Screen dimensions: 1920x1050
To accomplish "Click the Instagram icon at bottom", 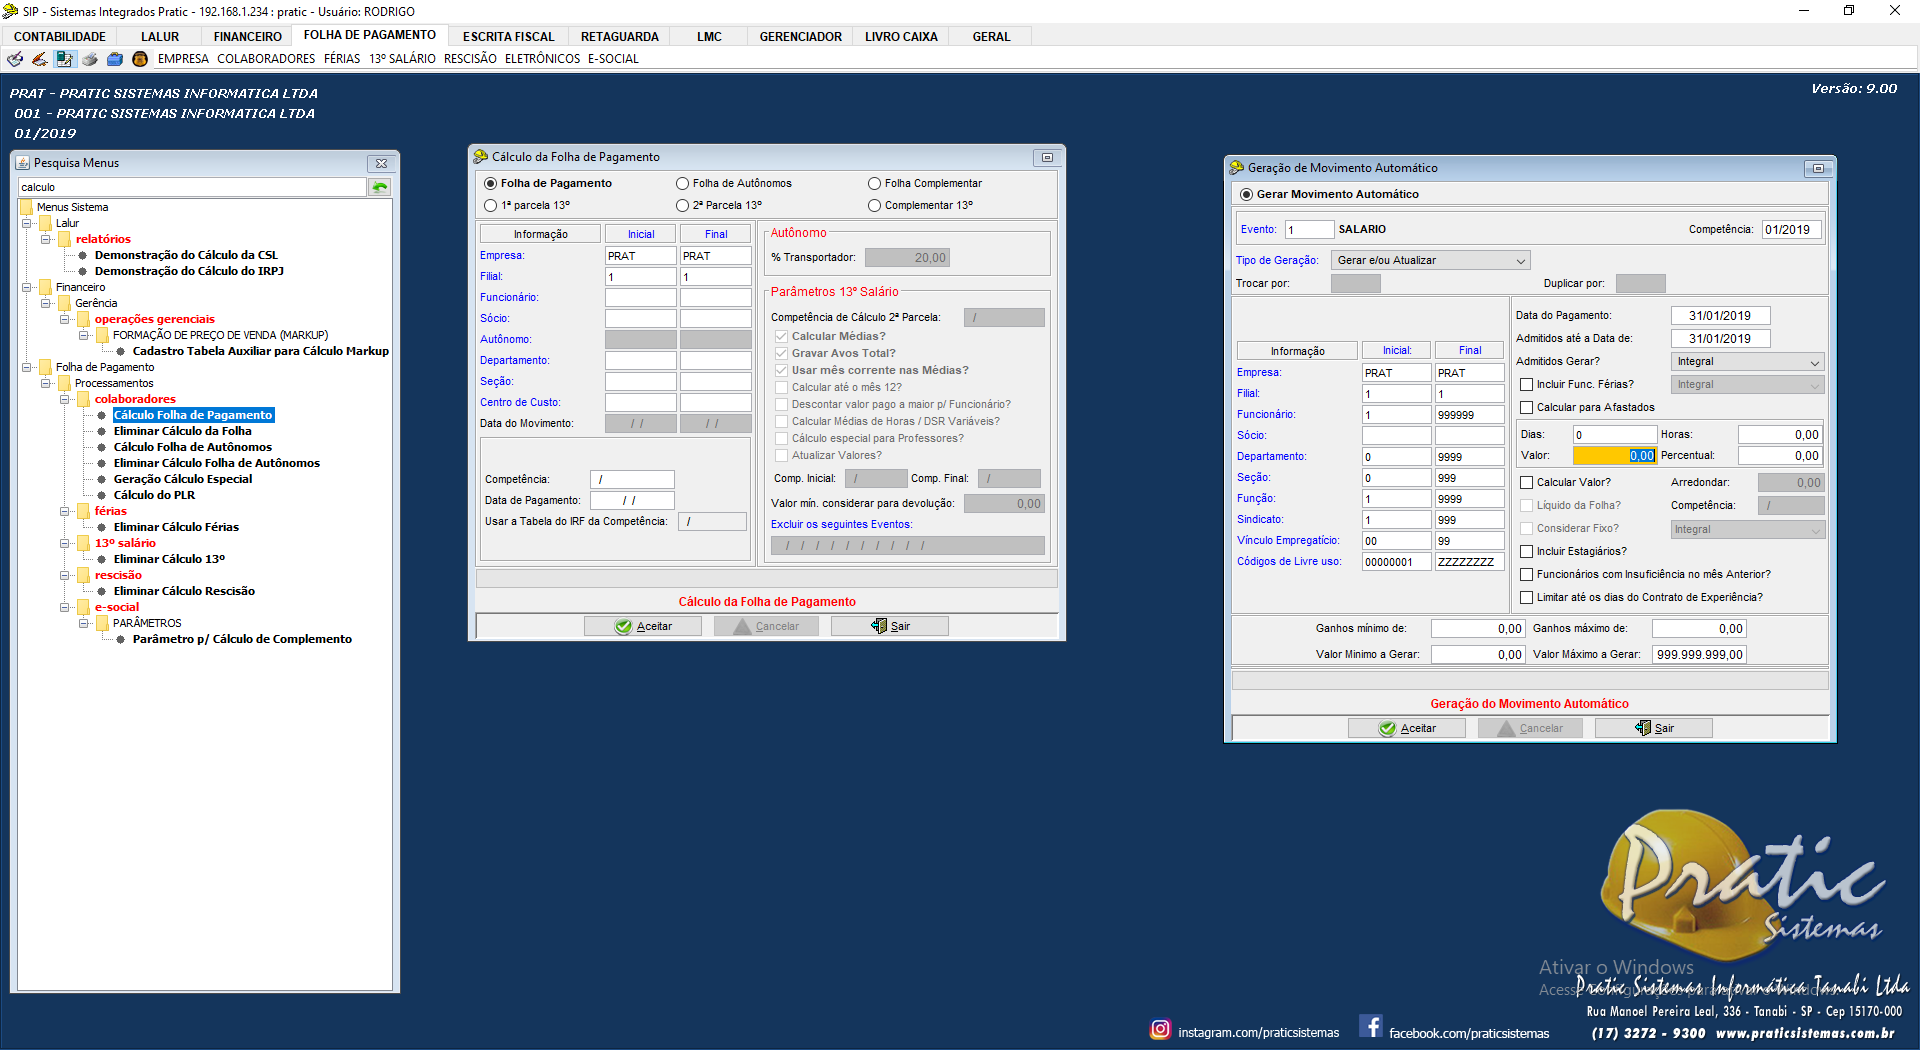I will 1160,1029.
